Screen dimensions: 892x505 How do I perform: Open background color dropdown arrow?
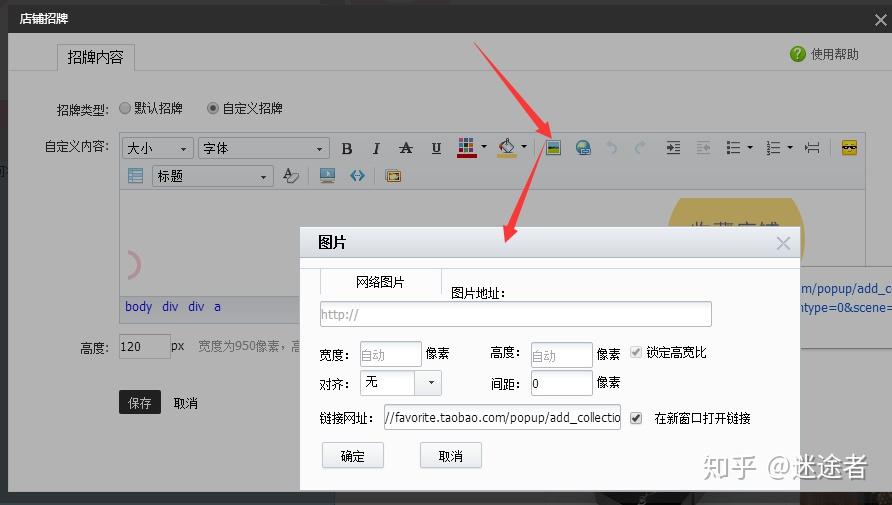524,147
